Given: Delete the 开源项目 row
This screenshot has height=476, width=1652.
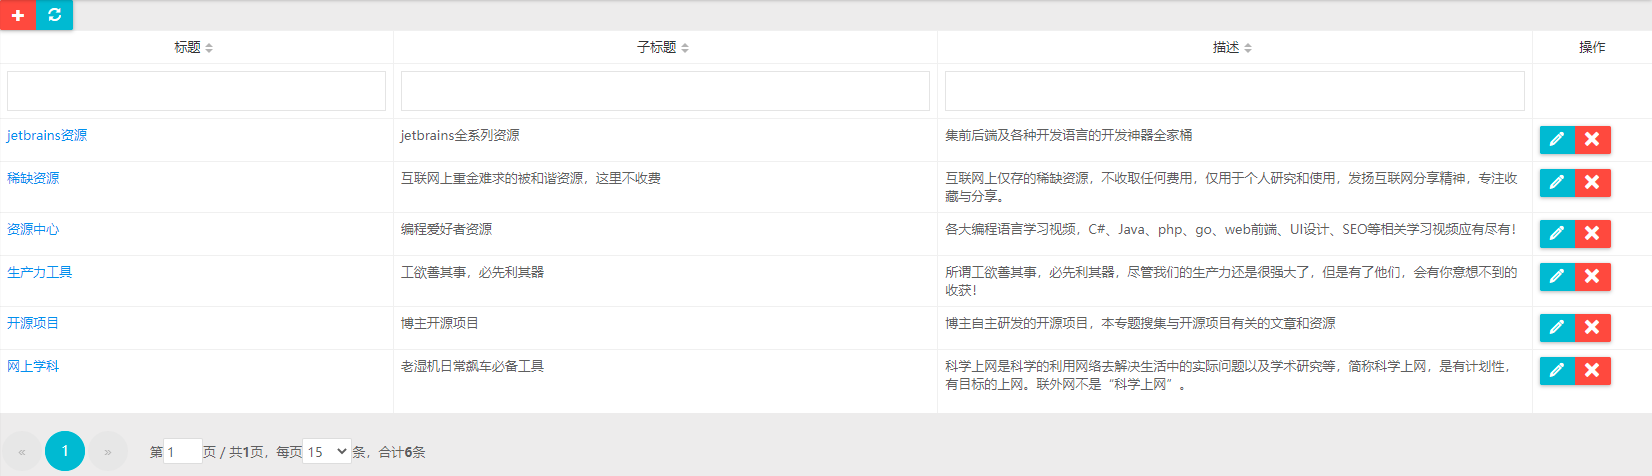Looking at the screenshot, I should pos(1593,328).
